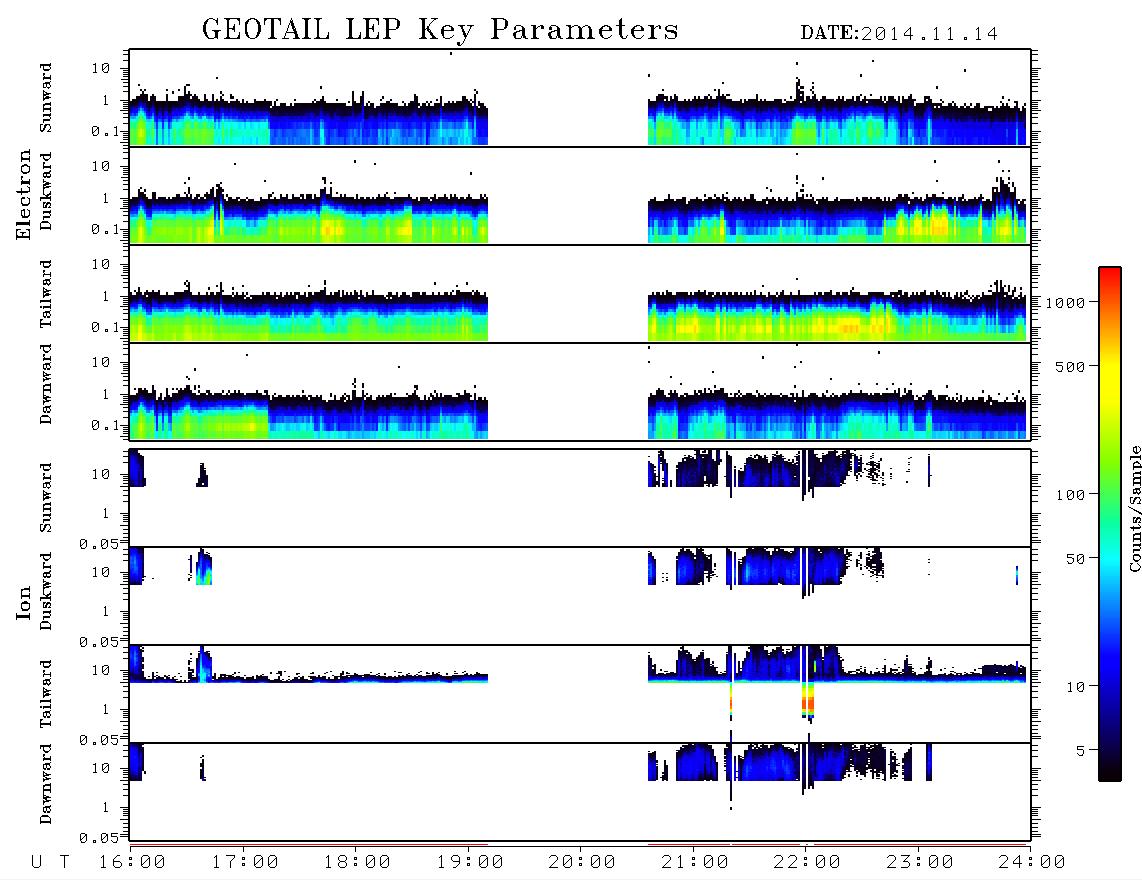The width and height of the screenshot is (1142, 880).
Task: Click the 'Electron' group axis label
Action: [23, 195]
